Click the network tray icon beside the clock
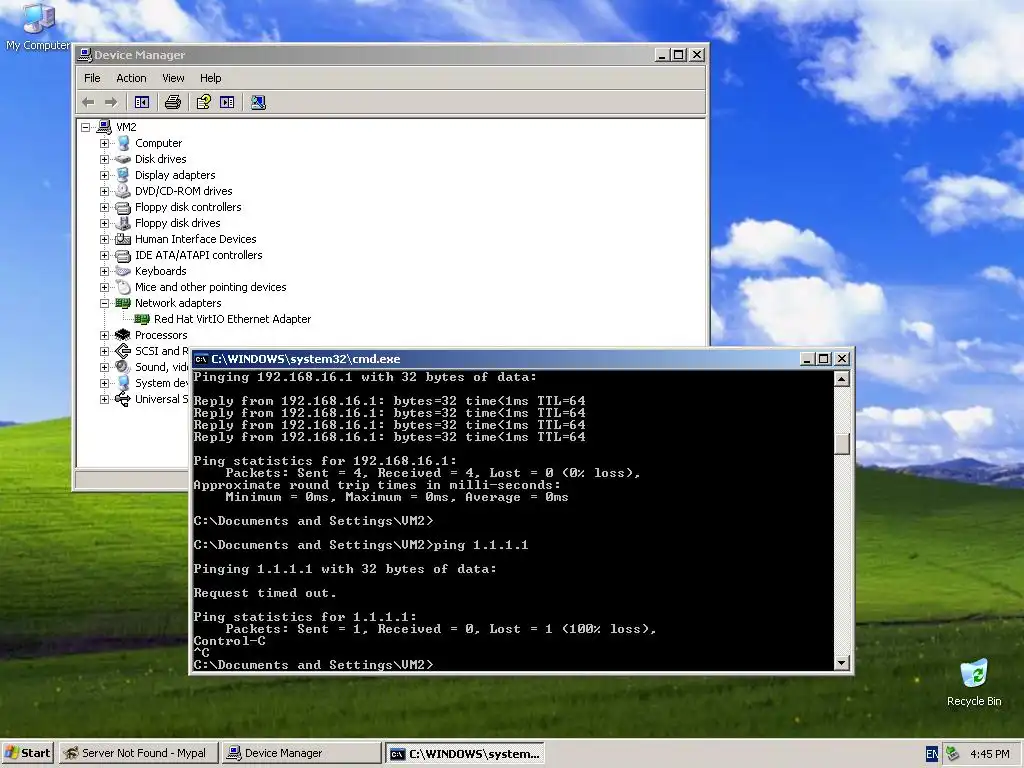 [x=953, y=754]
